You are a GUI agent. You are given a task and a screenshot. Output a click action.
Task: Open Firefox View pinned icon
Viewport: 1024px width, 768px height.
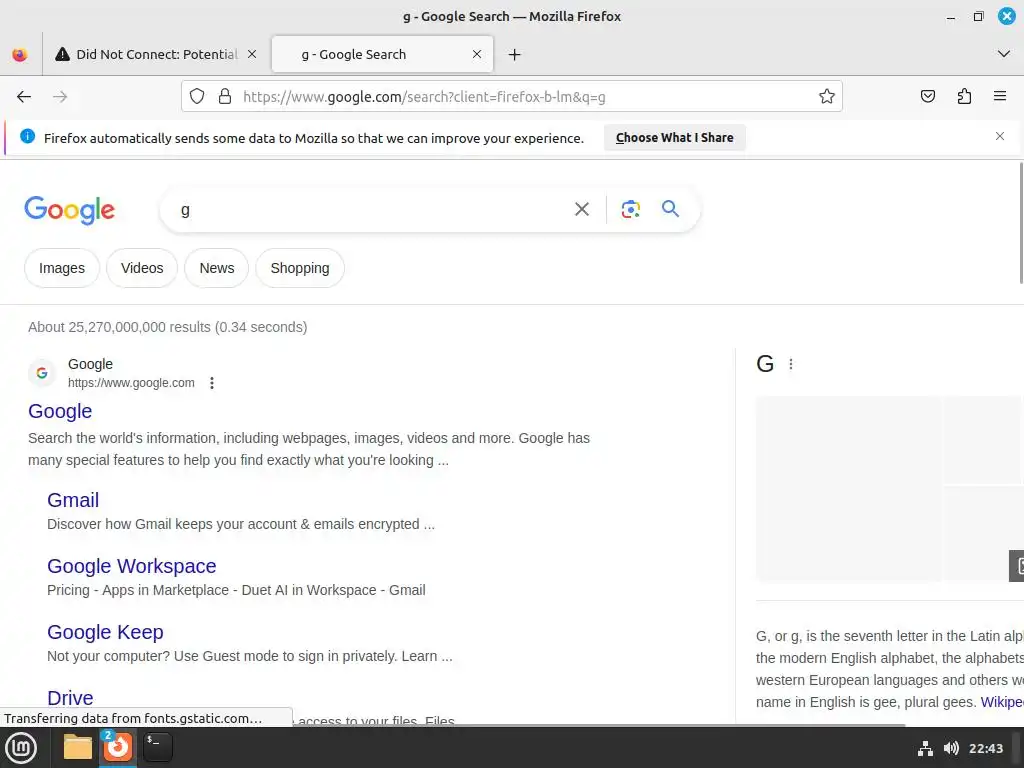point(20,55)
